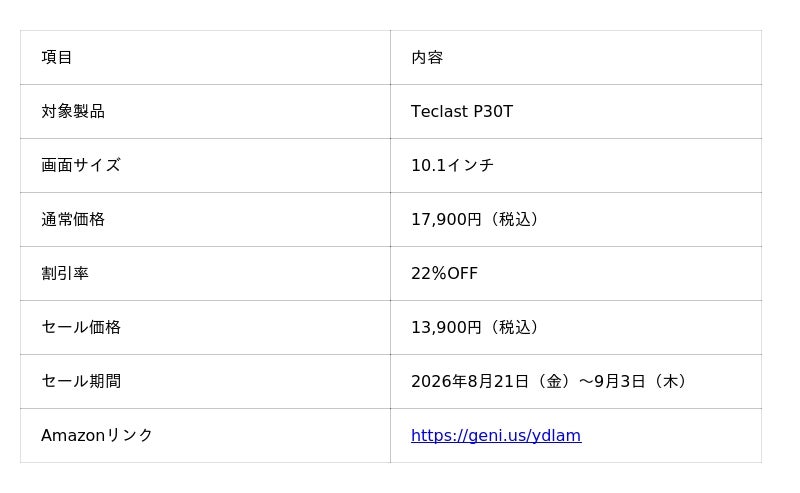Select the 割引率 label cell

click(x=205, y=274)
